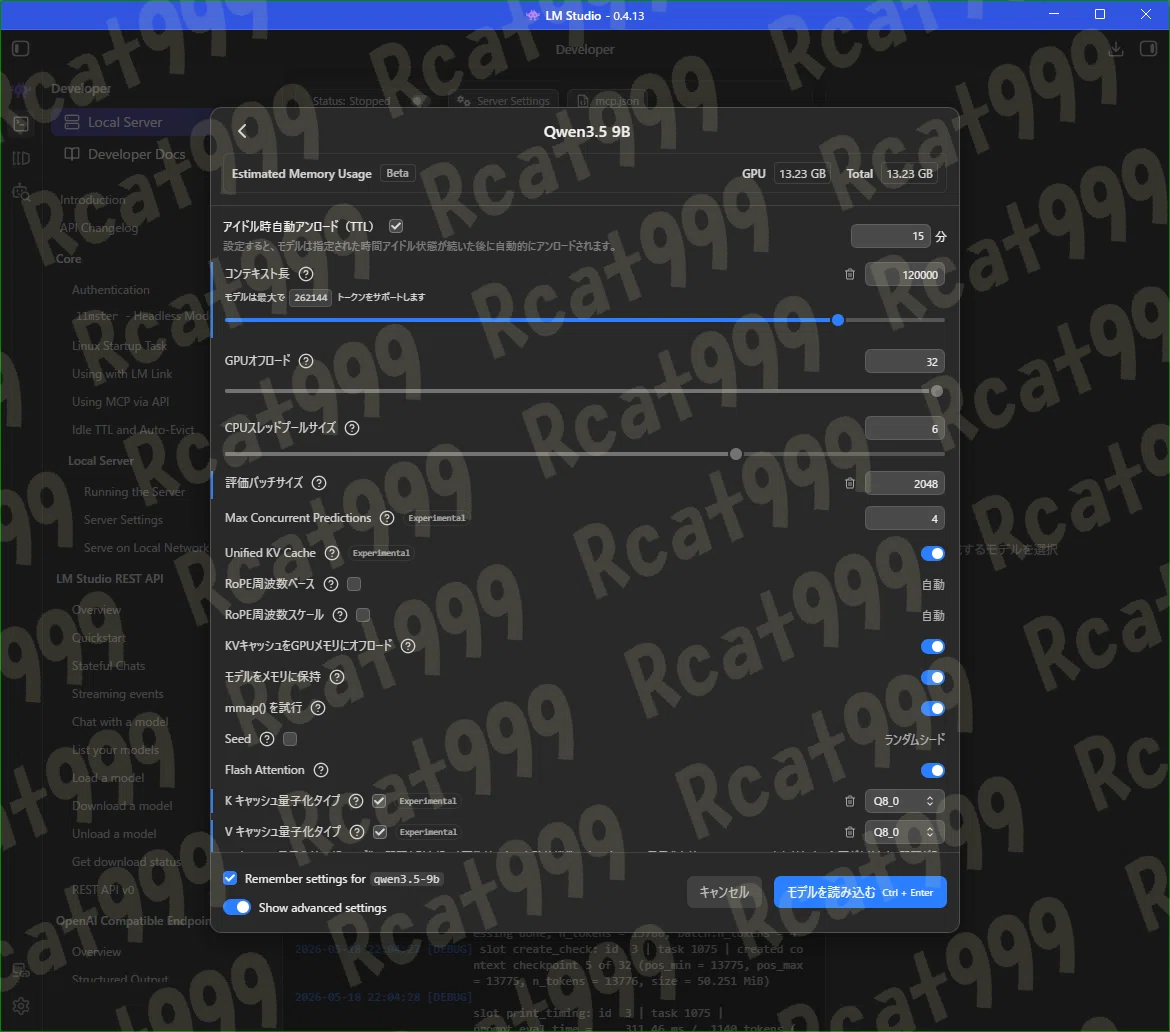
Task: Enable the Seed checkbox
Action: (290, 739)
